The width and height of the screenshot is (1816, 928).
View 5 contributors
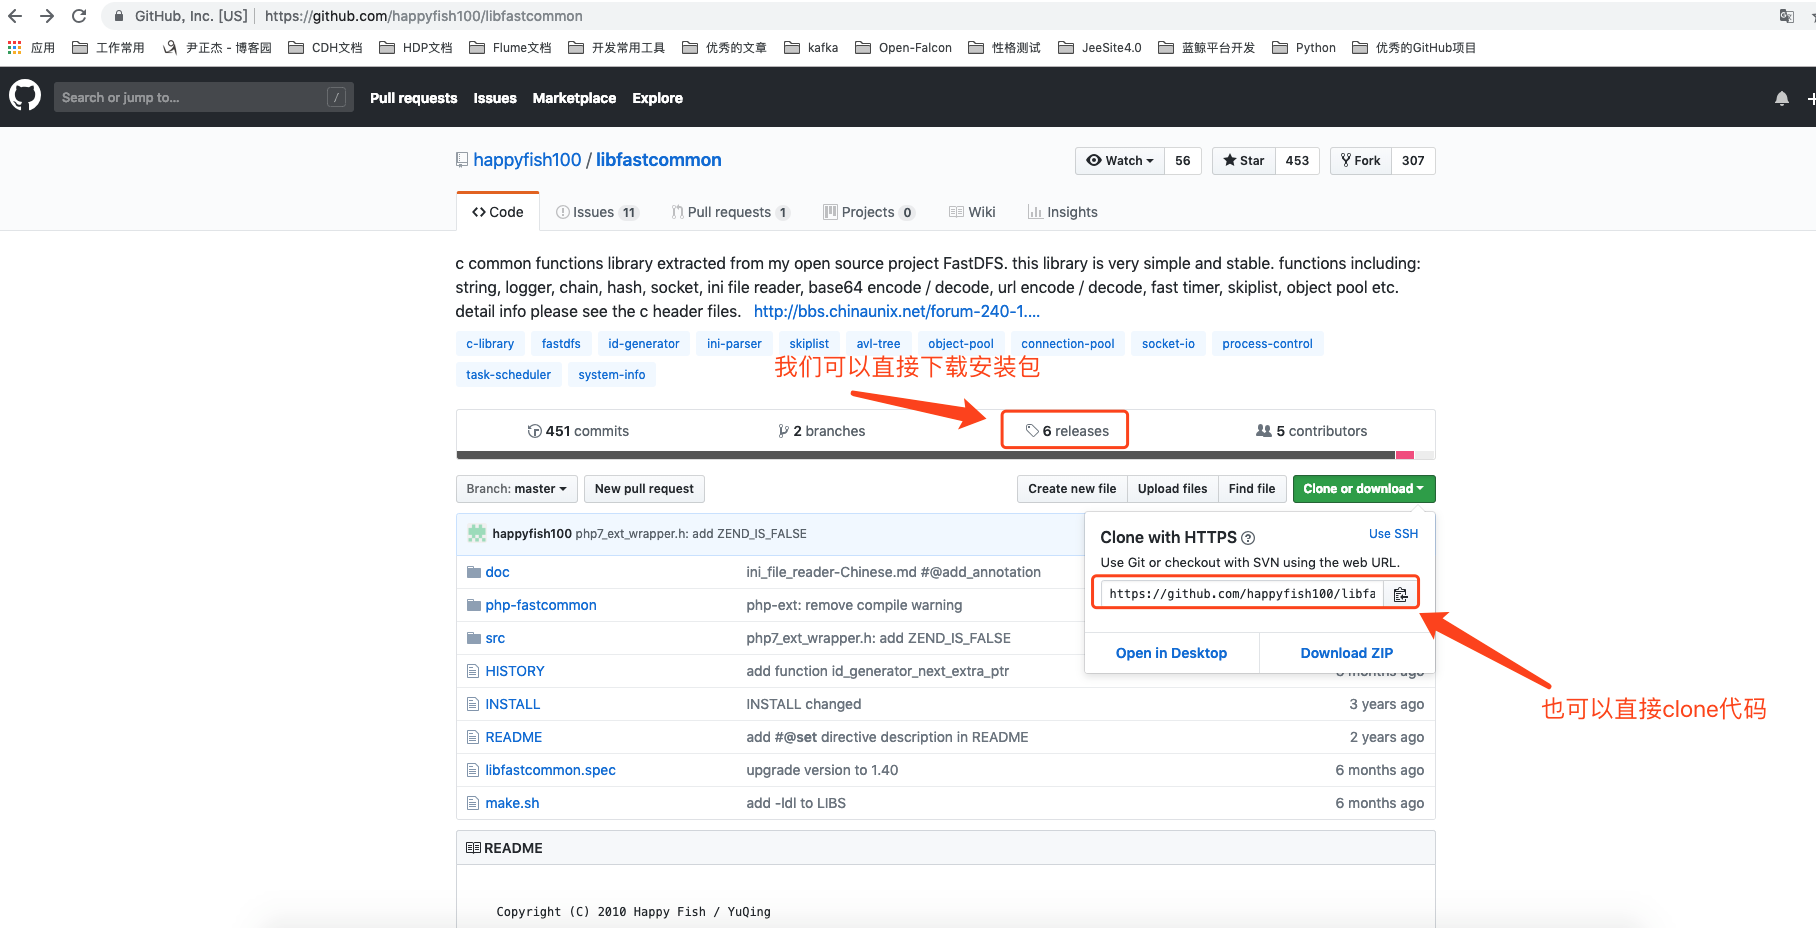coord(1311,431)
